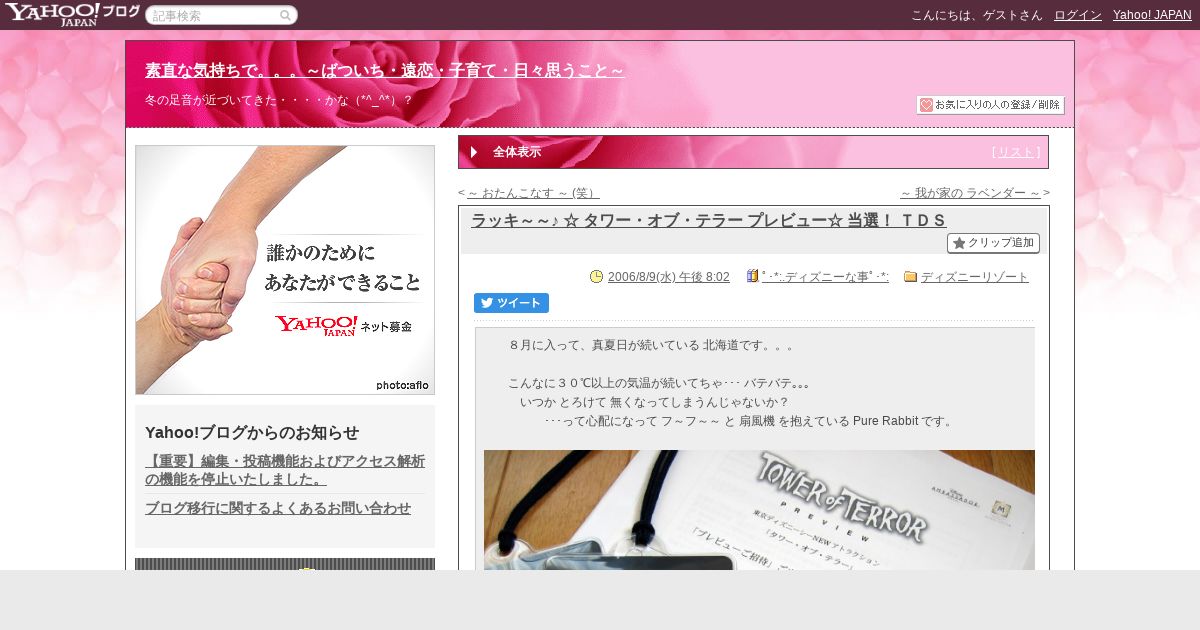This screenshot has width=1200, height=630.
Task: Open the blog title 素直な気持ちで link
Action: tap(385, 71)
